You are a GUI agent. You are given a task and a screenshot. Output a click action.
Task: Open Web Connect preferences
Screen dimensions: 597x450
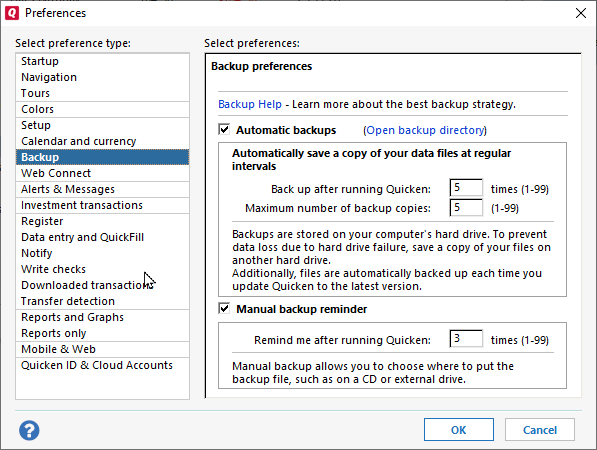(102, 173)
